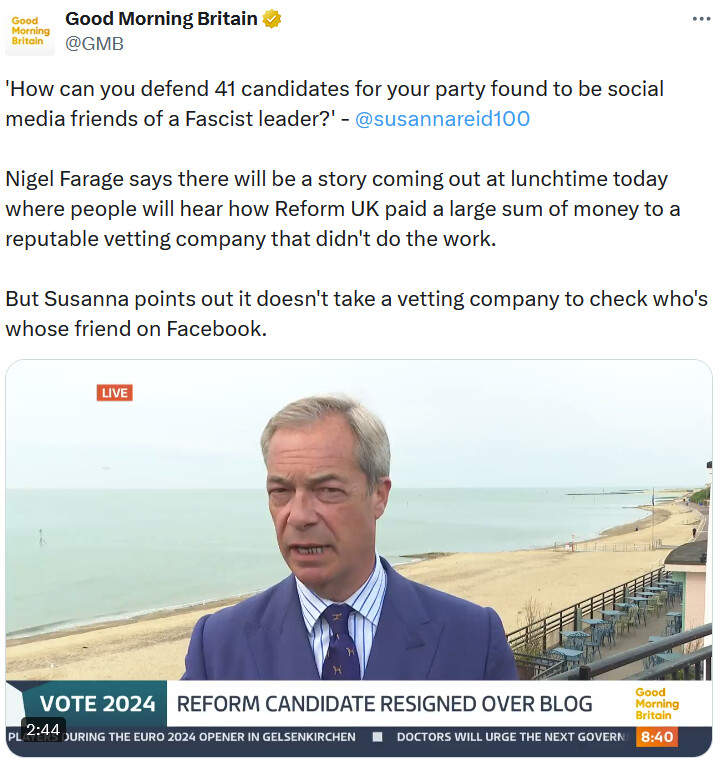Click the 'But Susanna points out' paragraph
720x762 pixels.
pos(356,313)
